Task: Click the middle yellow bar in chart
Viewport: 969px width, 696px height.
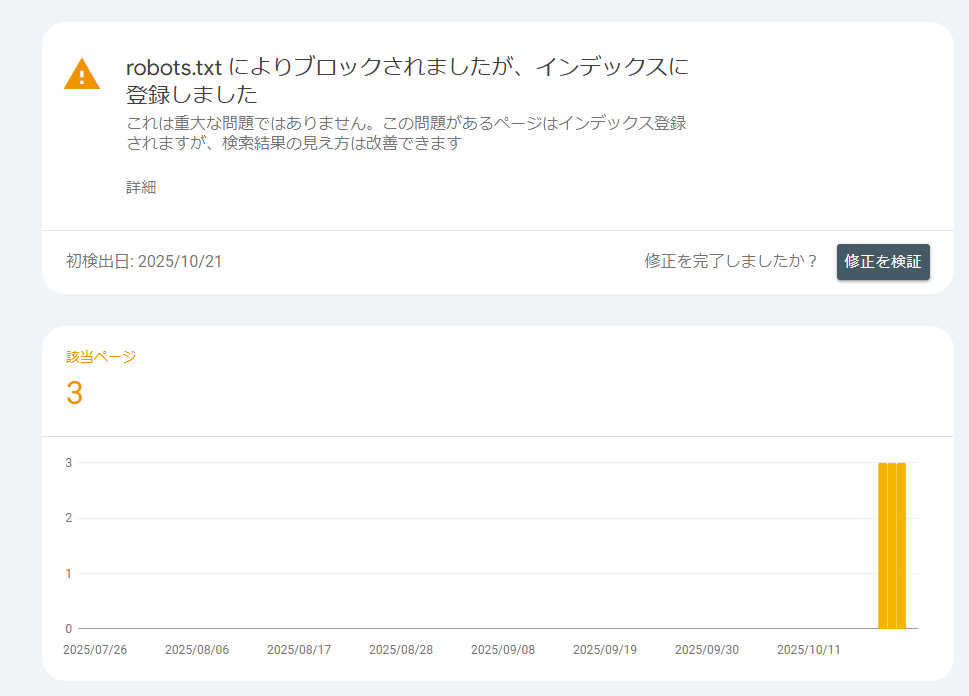Action: coord(892,546)
